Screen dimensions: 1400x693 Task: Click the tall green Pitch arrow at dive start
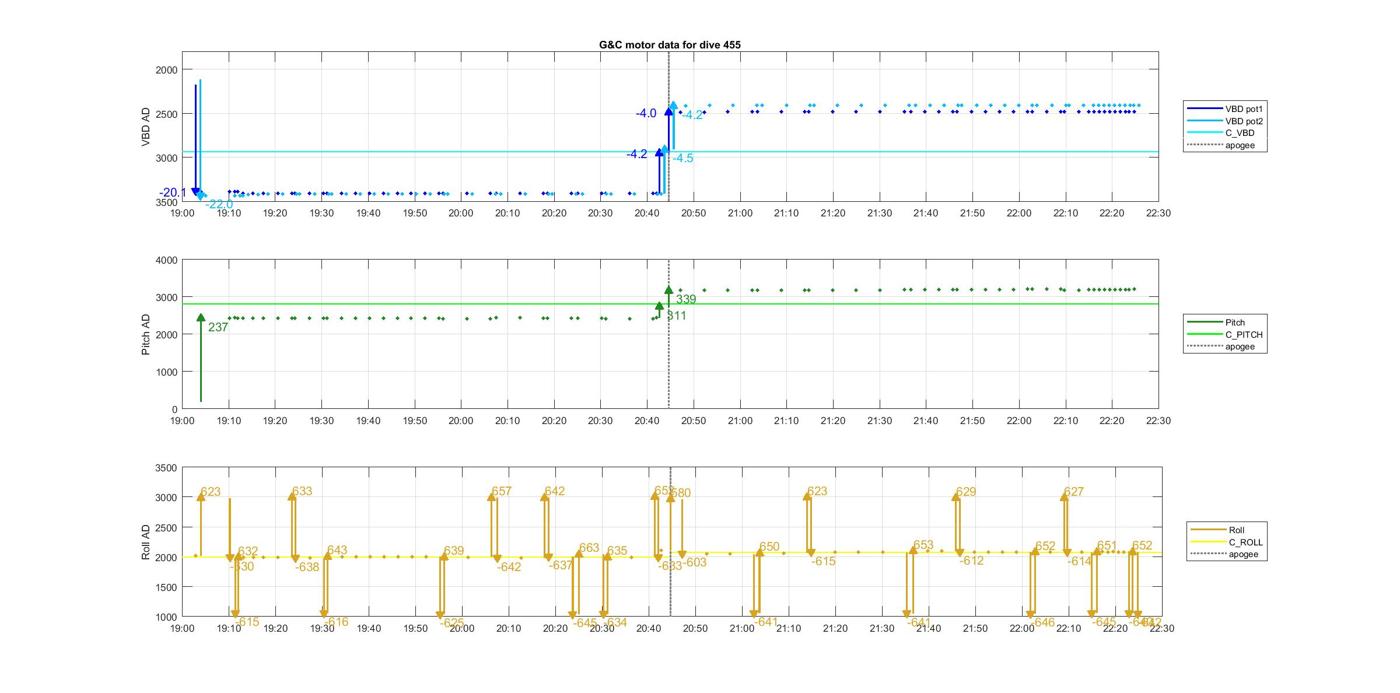[x=201, y=360]
